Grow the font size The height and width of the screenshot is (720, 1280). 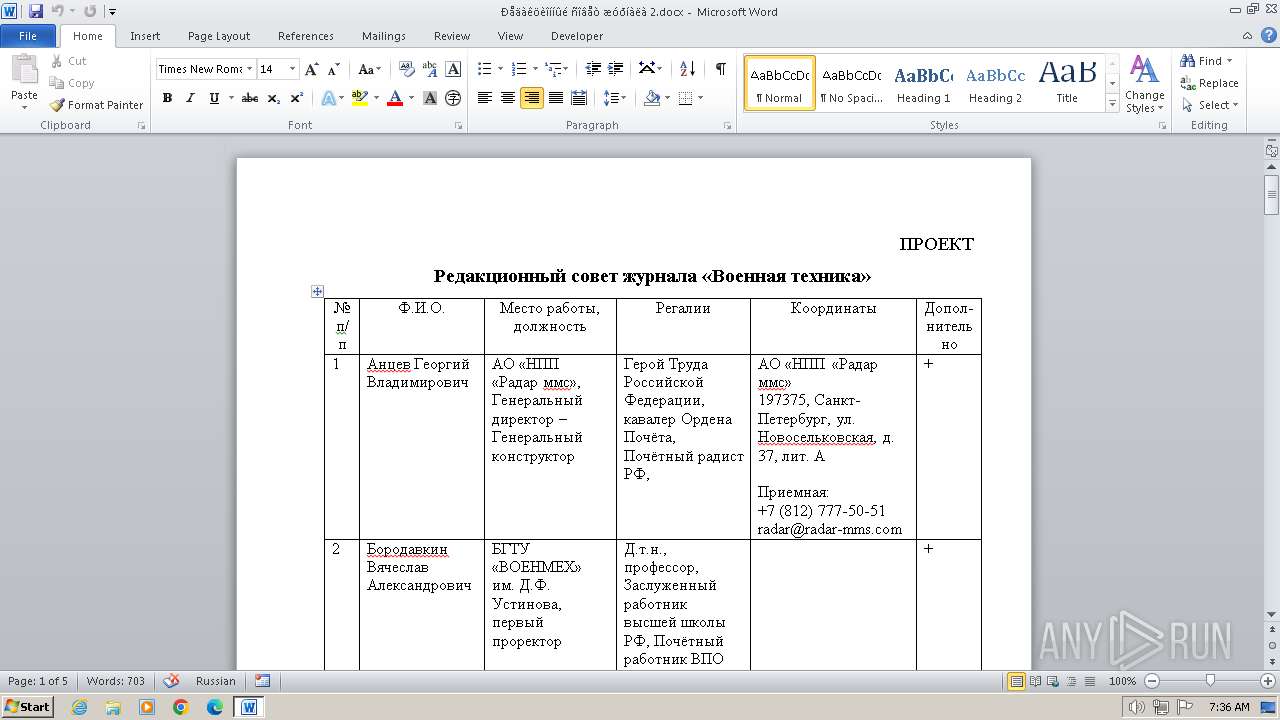click(x=311, y=69)
